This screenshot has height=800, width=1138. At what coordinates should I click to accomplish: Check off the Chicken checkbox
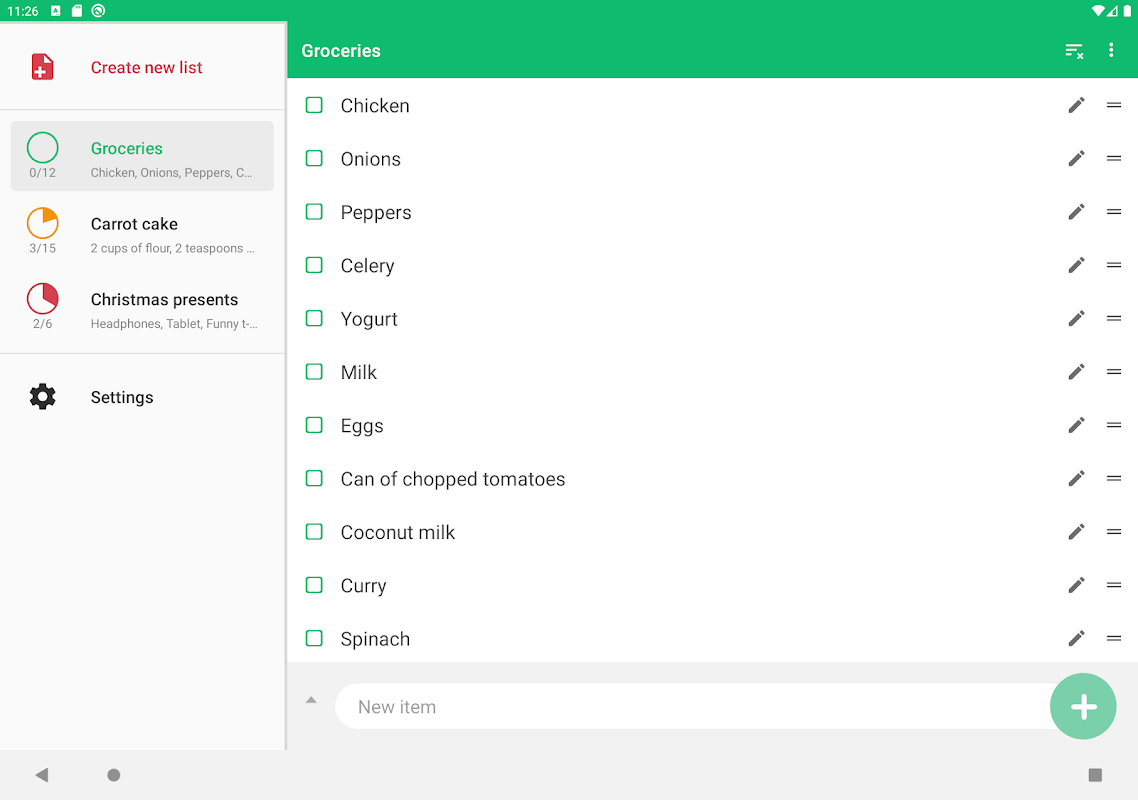(x=314, y=105)
